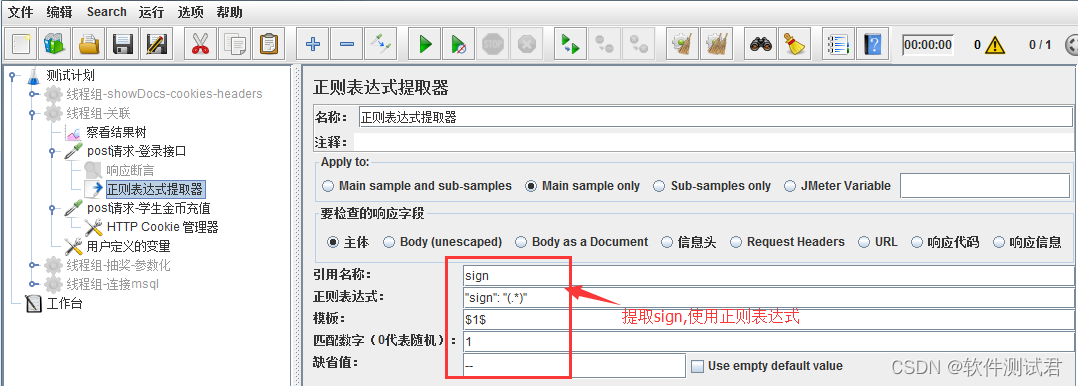Open the 帮助 menu

click(x=229, y=12)
